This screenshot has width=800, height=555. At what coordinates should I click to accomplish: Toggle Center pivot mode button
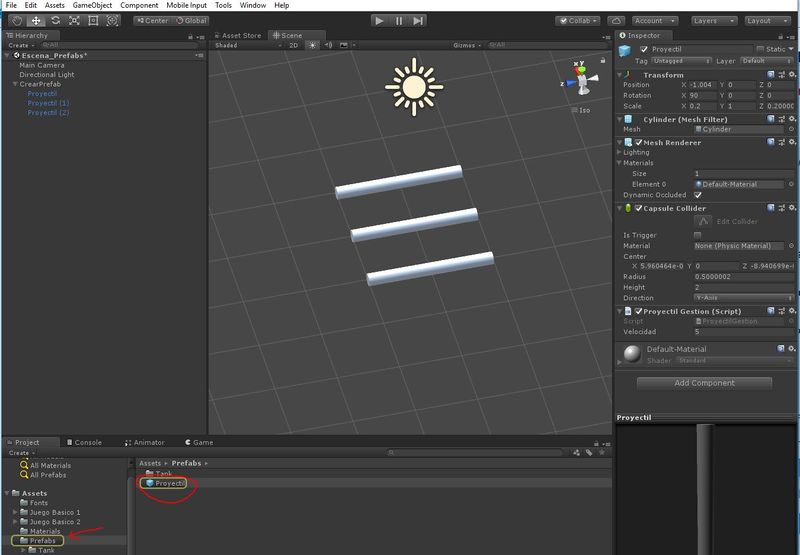tap(152, 21)
